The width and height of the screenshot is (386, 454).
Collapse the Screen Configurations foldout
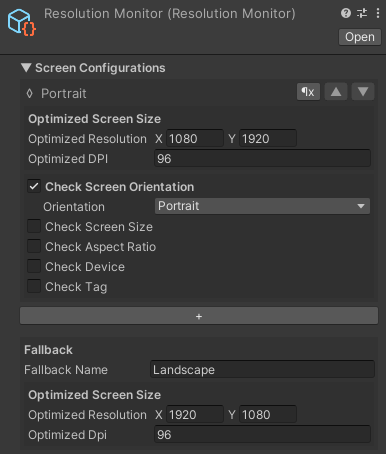[x=26, y=68]
